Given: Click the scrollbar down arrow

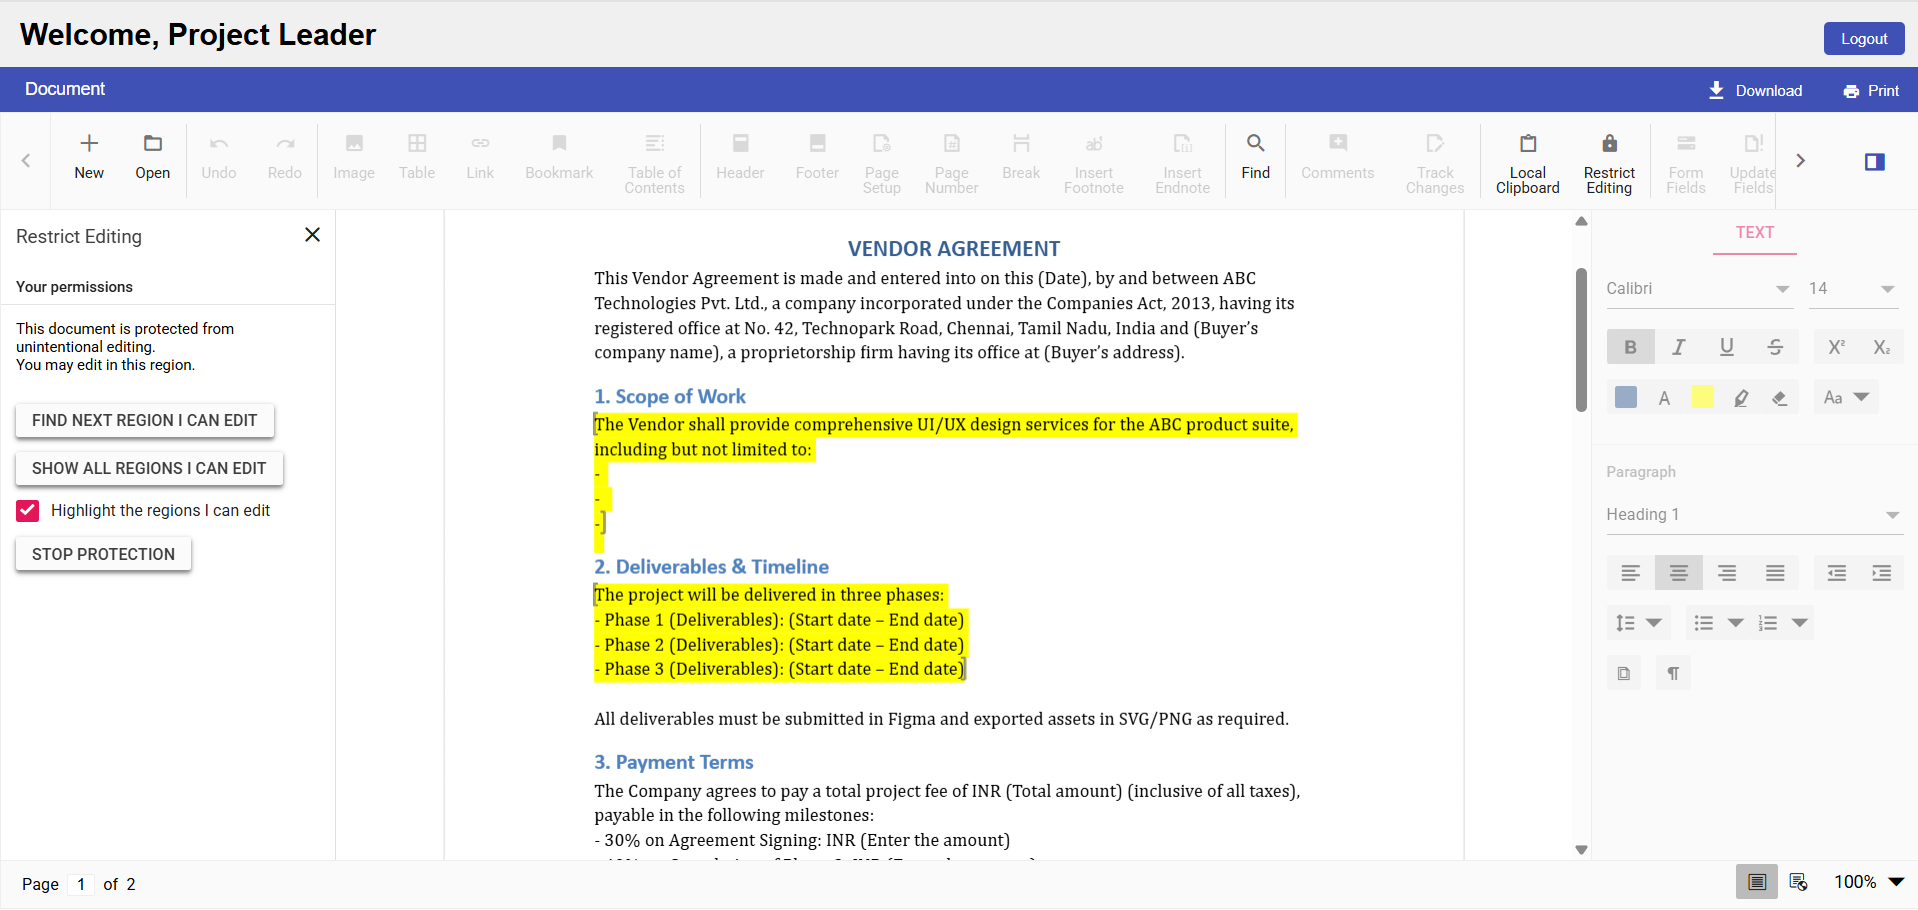Looking at the screenshot, I should pos(1581,850).
